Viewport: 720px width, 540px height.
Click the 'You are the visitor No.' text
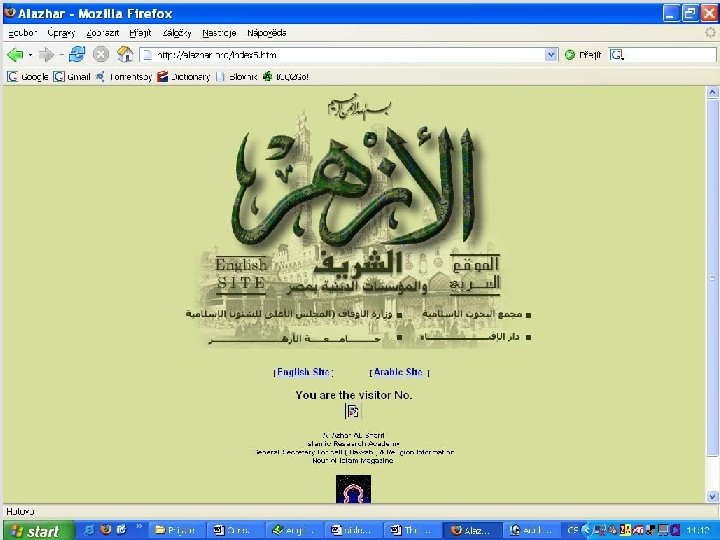(354, 395)
